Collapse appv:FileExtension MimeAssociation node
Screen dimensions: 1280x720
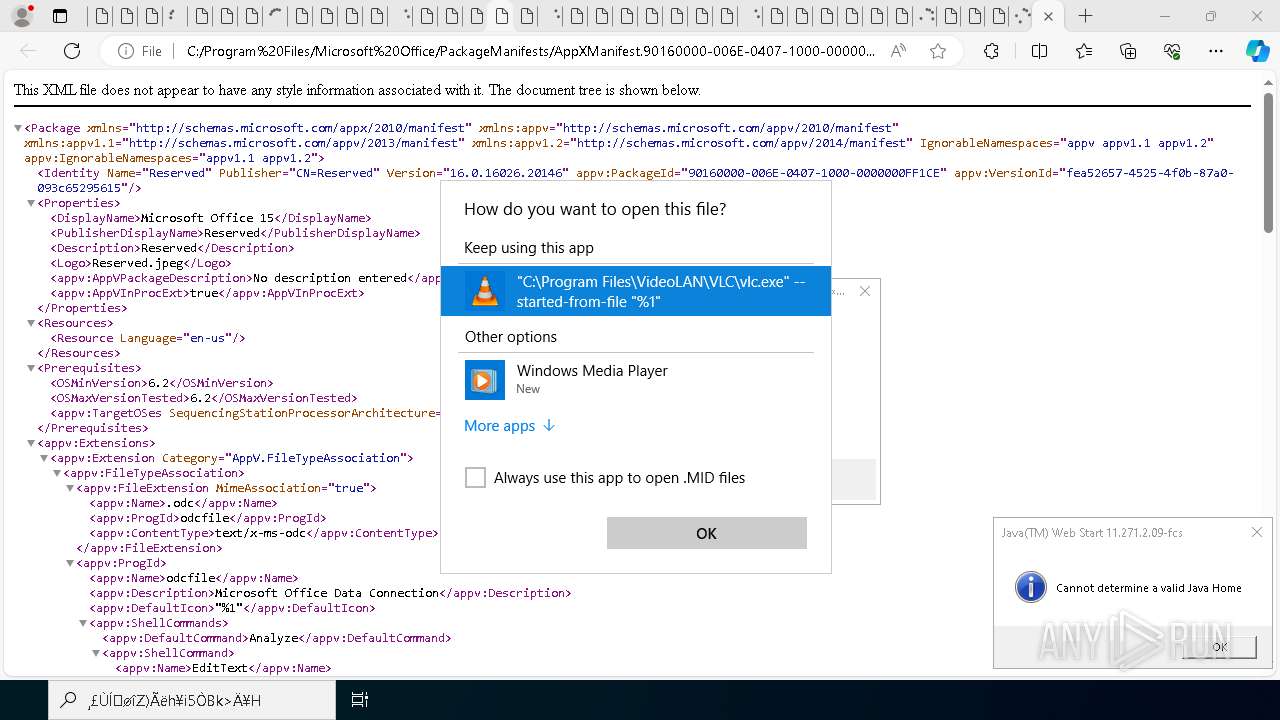point(70,488)
